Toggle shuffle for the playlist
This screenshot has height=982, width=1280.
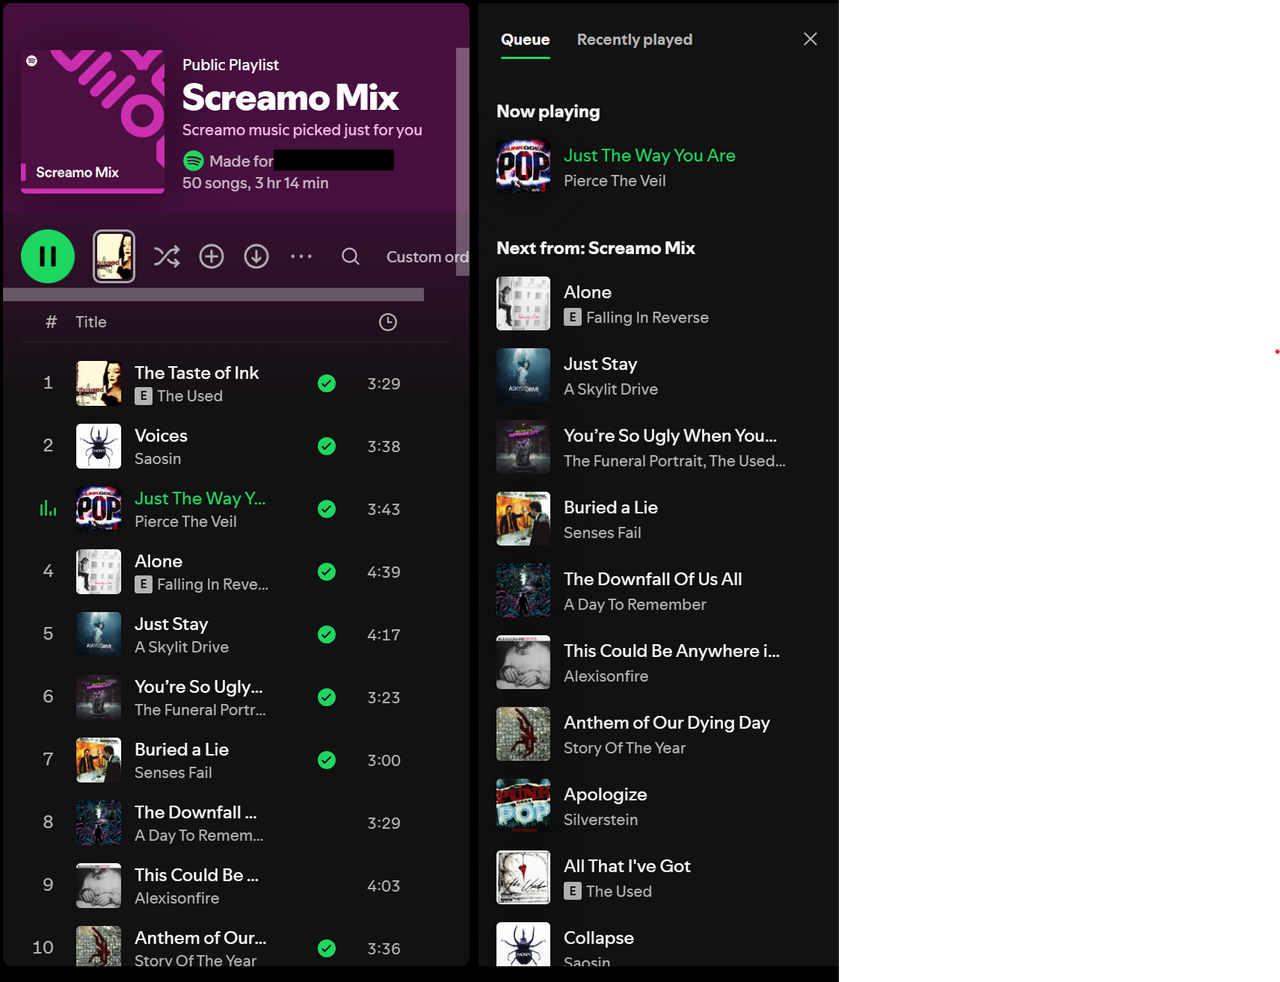167,257
